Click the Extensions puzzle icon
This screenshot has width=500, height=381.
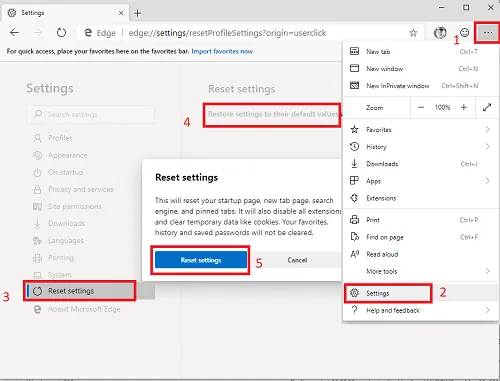point(354,198)
